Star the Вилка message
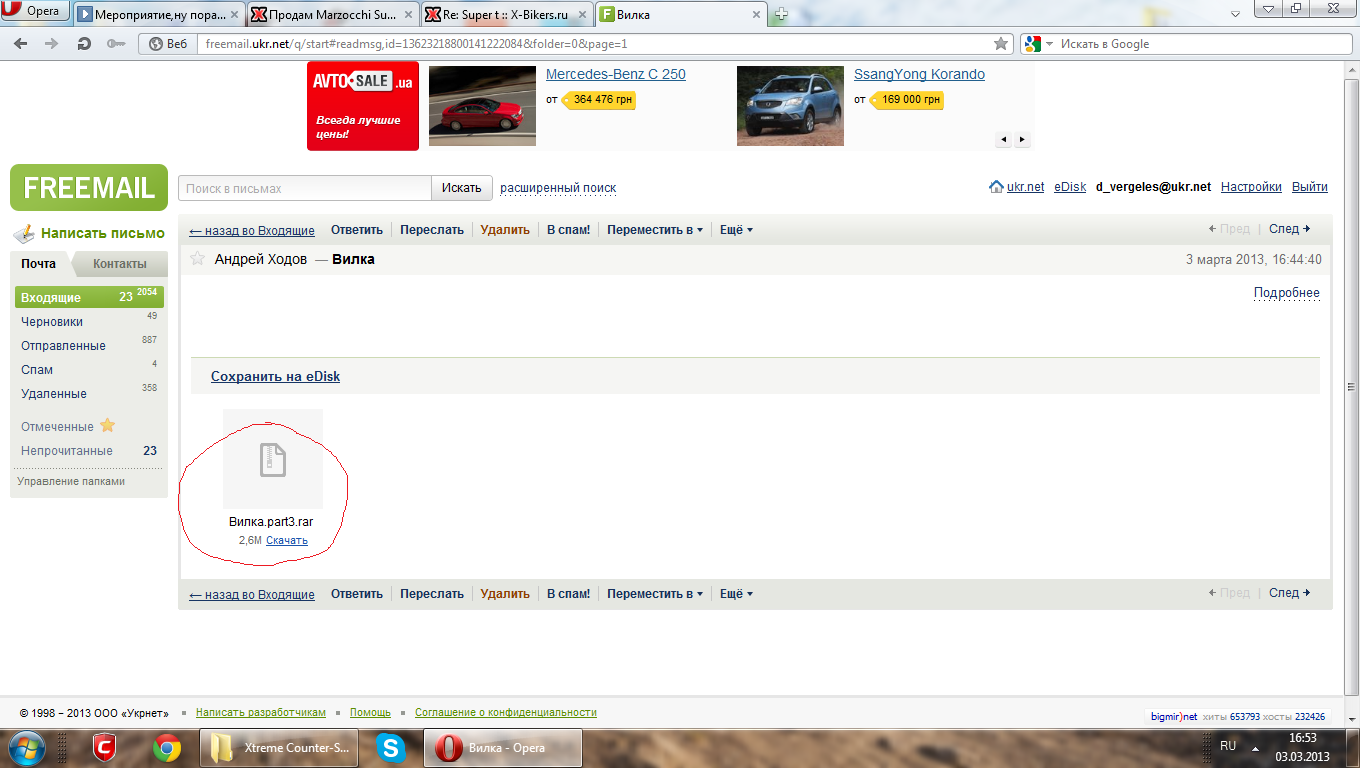The image size is (1360, 768). point(198,259)
